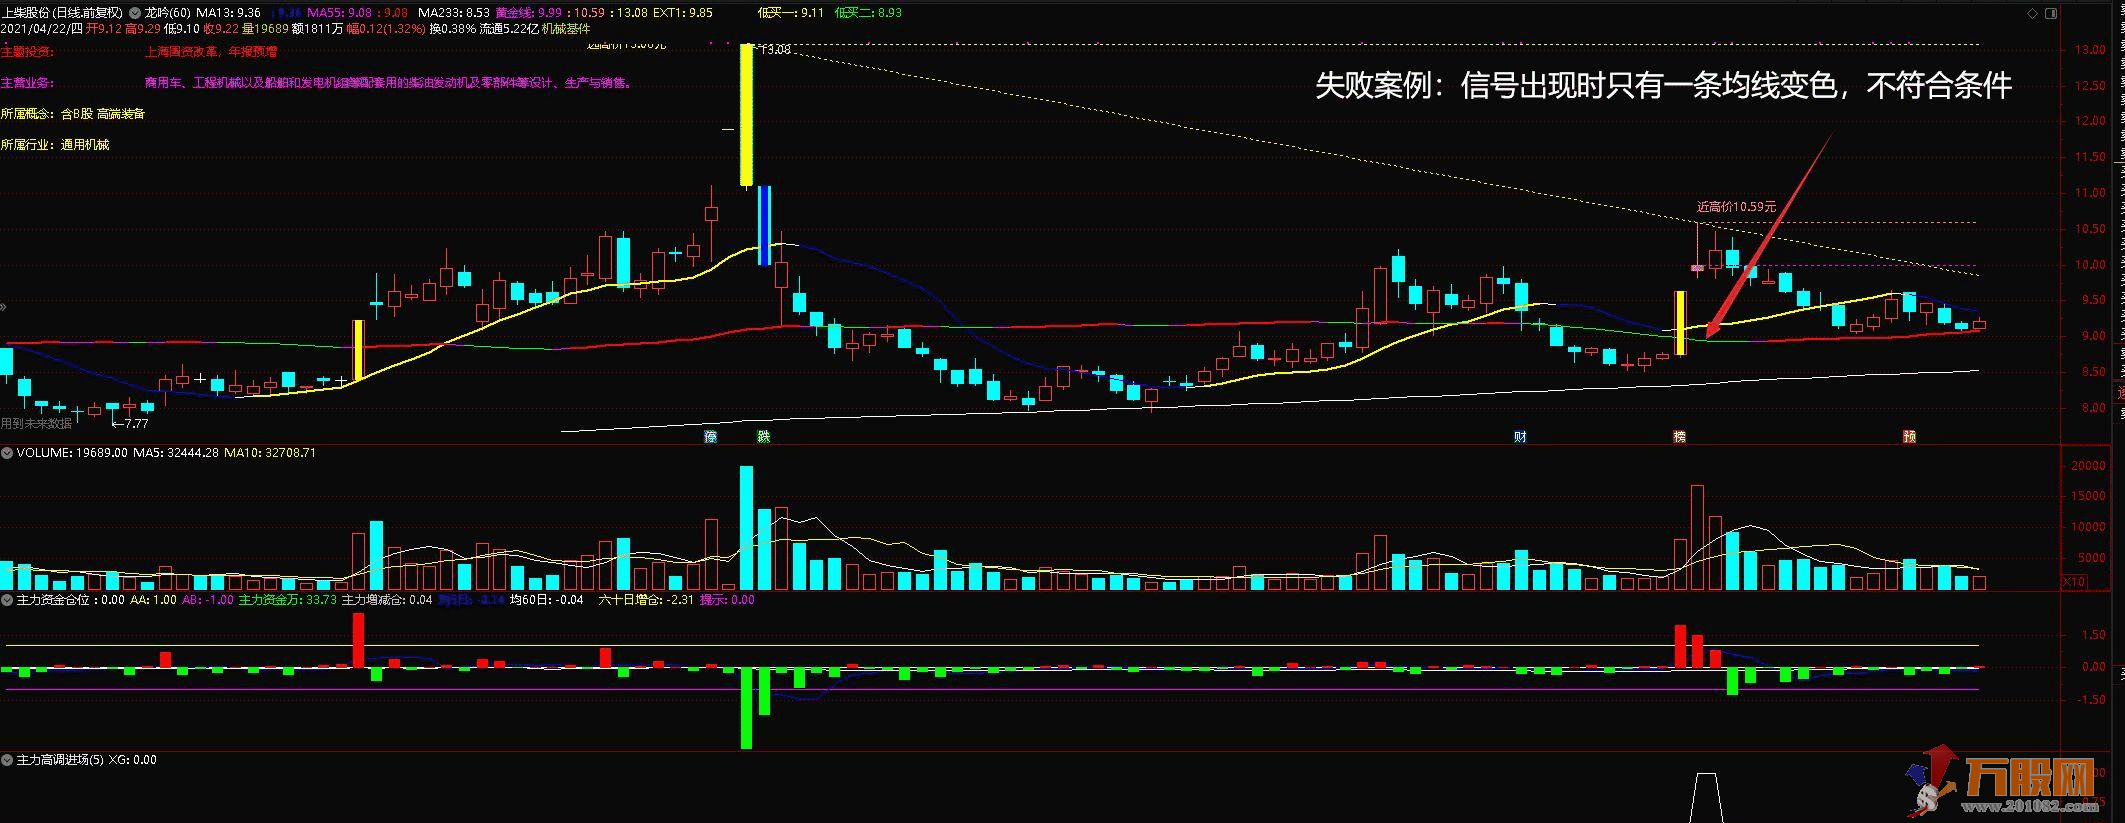Click the 低买一: 9.11 label

pyautogui.click(x=791, y=13)
